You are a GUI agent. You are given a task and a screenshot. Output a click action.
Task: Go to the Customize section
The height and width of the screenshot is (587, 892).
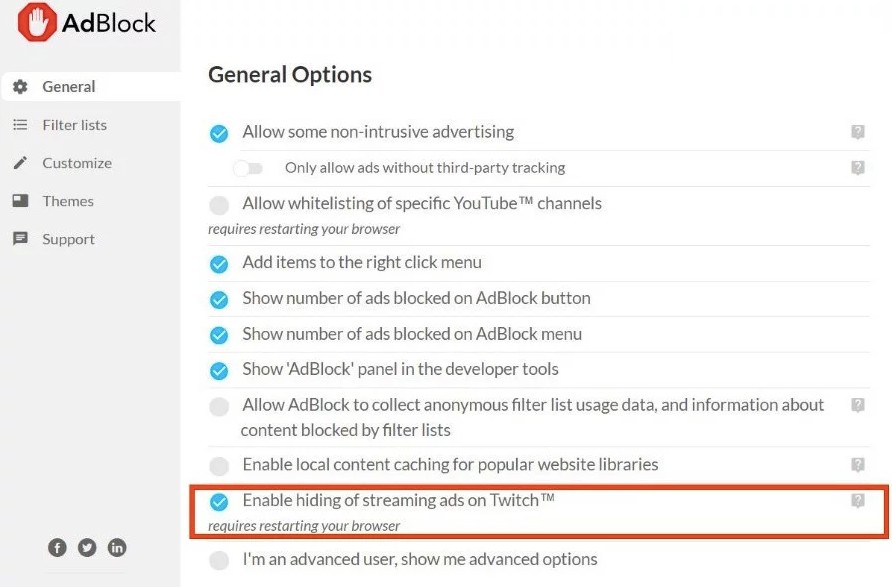[x=76, y=163]
